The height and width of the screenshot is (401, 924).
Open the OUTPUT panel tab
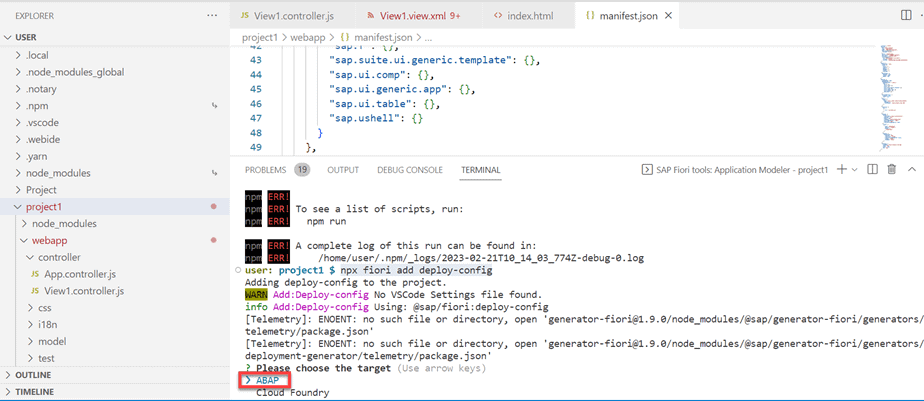coord(343,170)
